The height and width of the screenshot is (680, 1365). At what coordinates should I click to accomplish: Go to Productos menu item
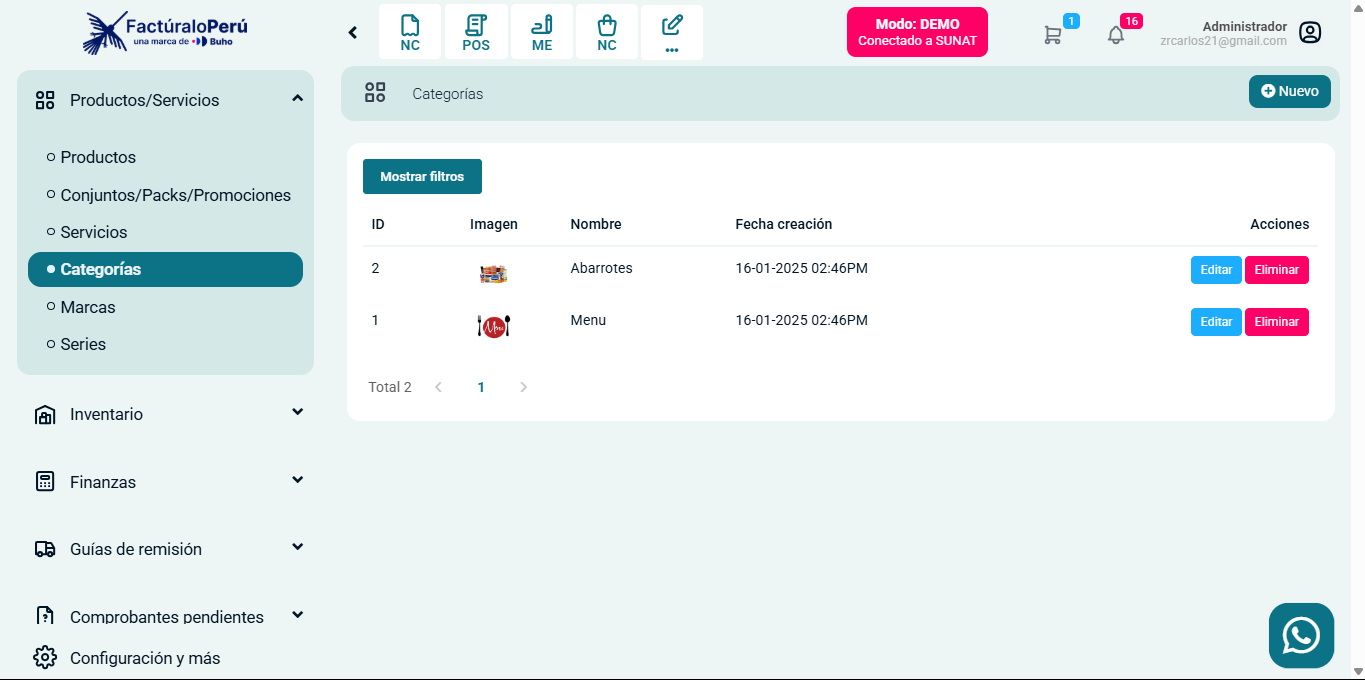[98, 157]
